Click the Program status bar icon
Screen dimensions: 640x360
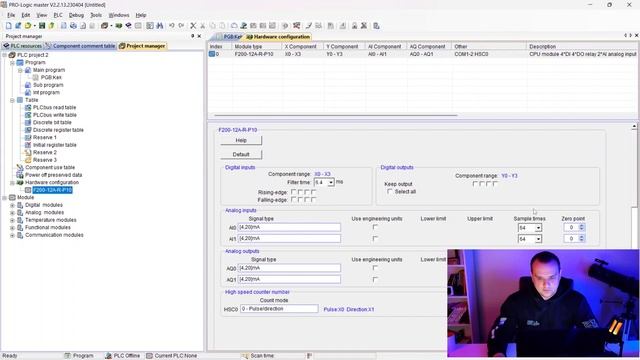pyautogui.click(x=68, y=356)
